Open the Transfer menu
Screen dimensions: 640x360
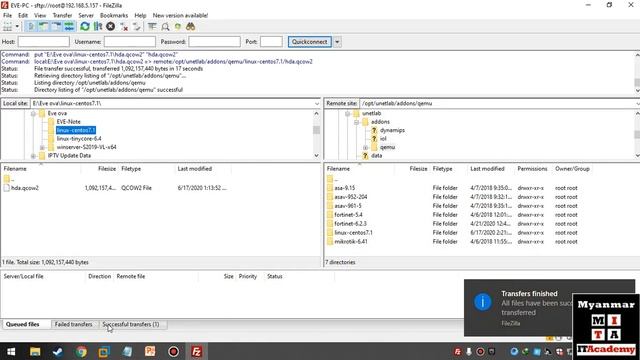click(62, 15)
